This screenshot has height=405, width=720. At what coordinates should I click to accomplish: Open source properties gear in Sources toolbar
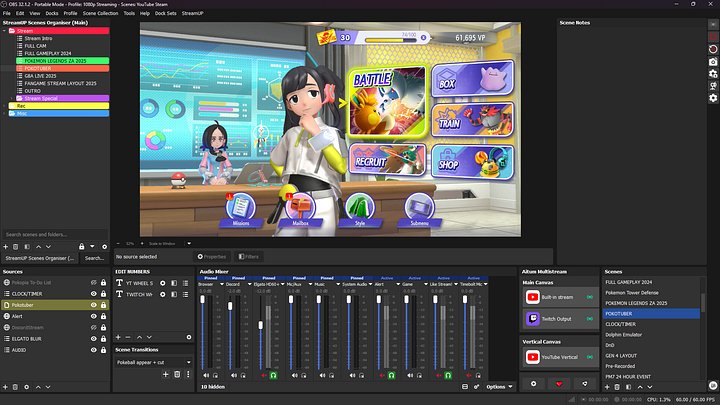26,387
